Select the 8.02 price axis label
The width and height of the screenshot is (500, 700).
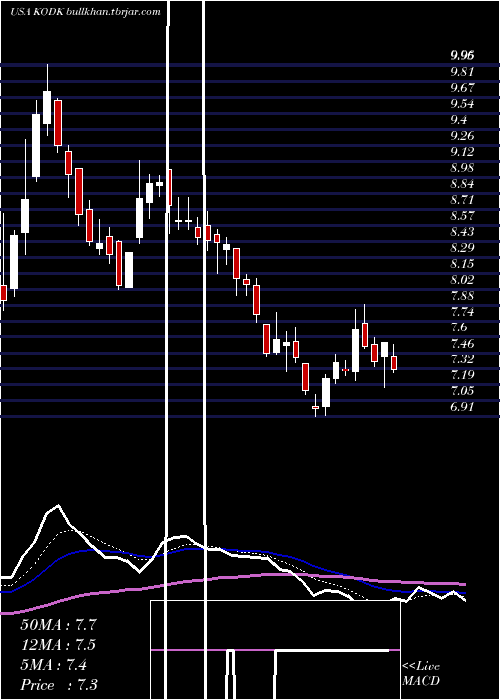point(462,279)
